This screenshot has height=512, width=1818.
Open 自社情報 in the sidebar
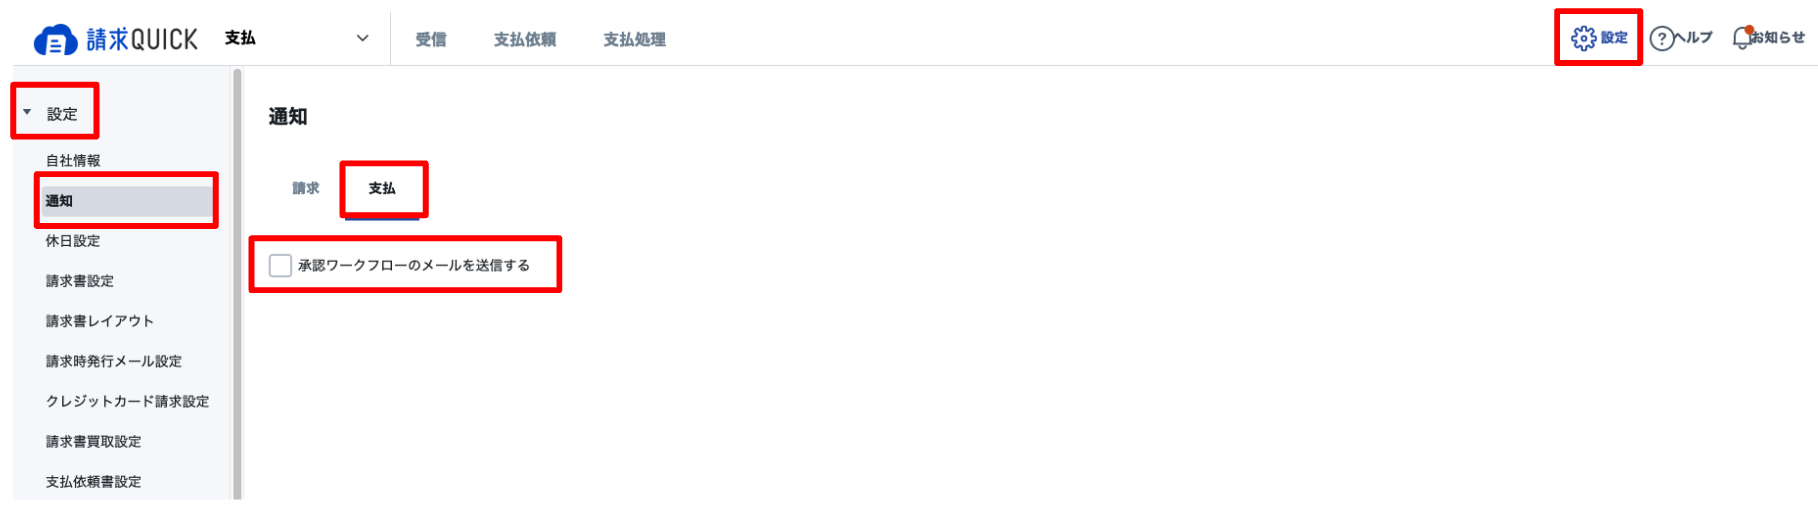[x=73, y=160]
